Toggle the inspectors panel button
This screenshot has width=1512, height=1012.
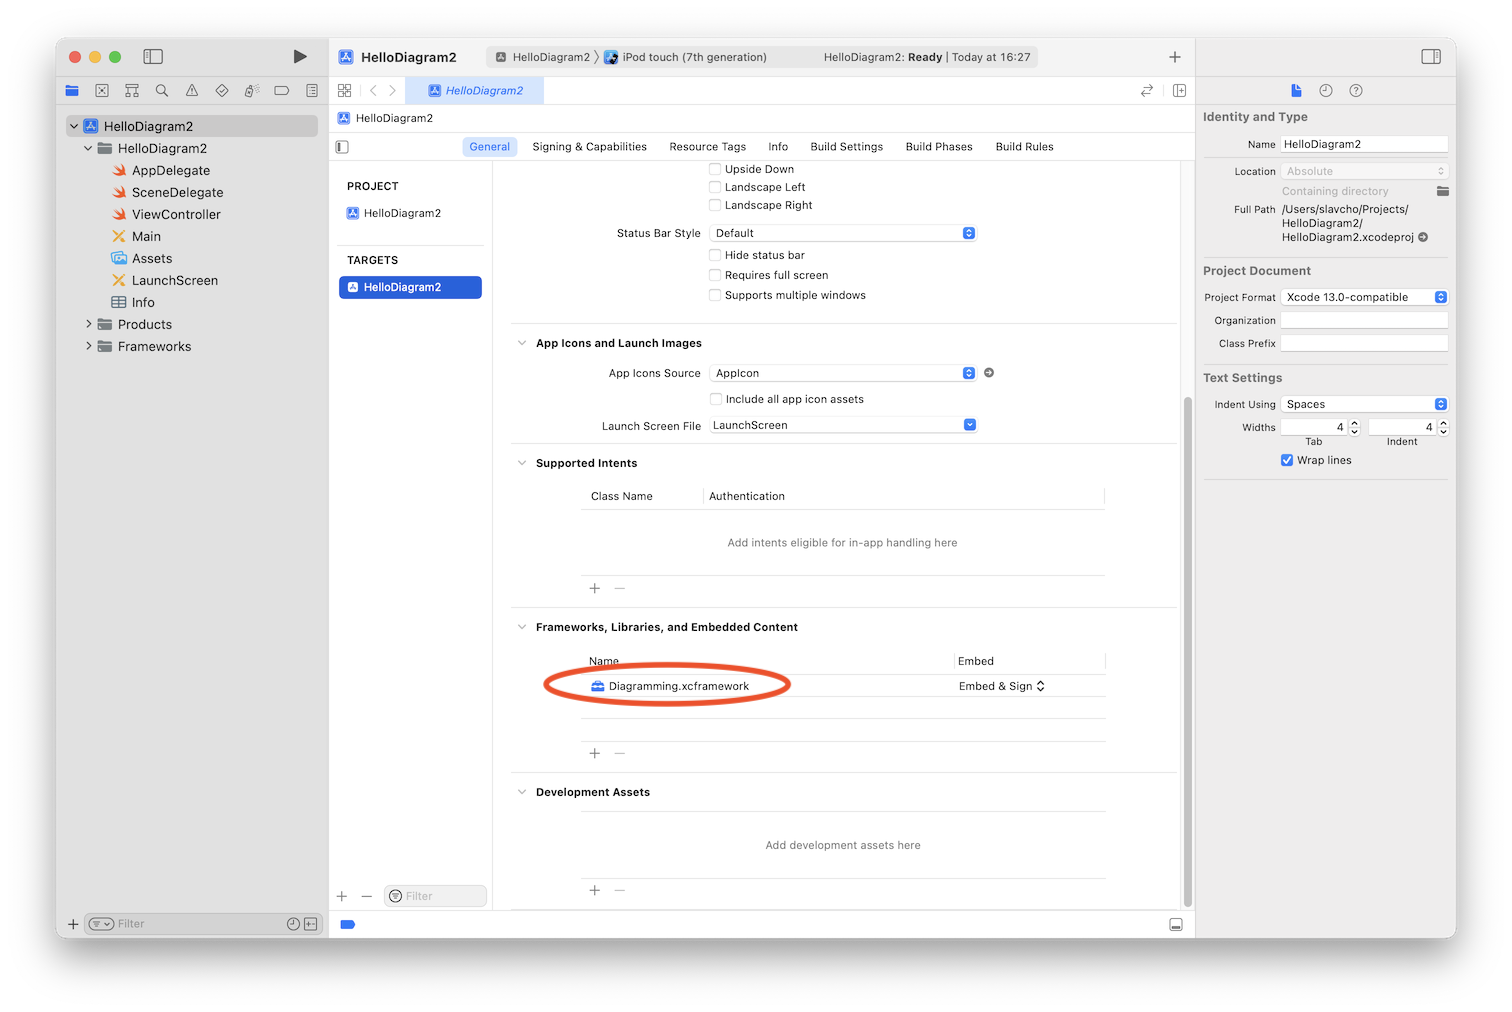coord(1431,57)
